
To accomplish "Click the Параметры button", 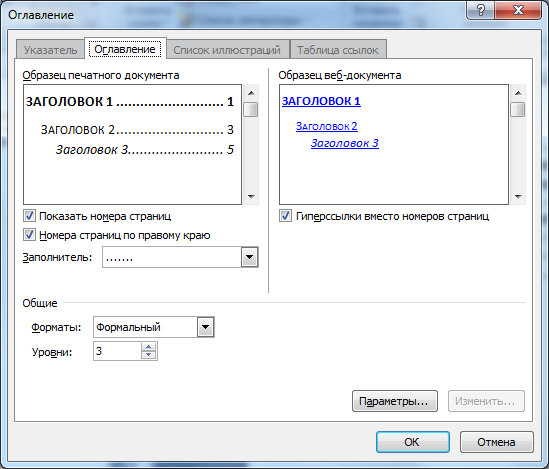I will click(x=395, y=401).
